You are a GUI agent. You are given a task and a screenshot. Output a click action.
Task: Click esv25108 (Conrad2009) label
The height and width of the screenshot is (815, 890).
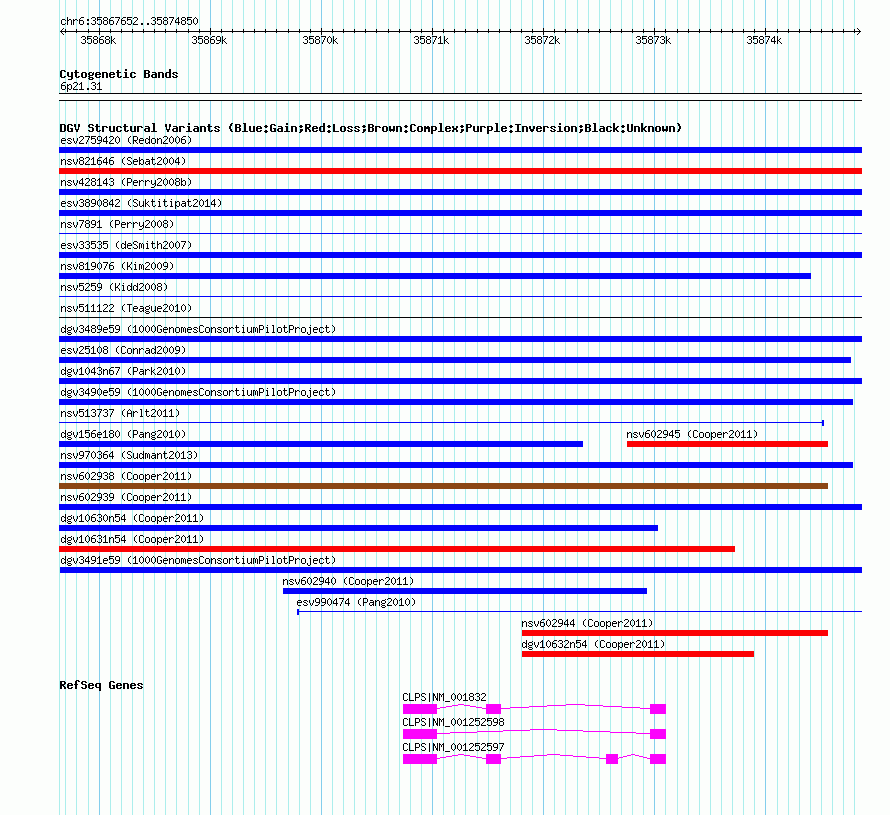point(123,350)
